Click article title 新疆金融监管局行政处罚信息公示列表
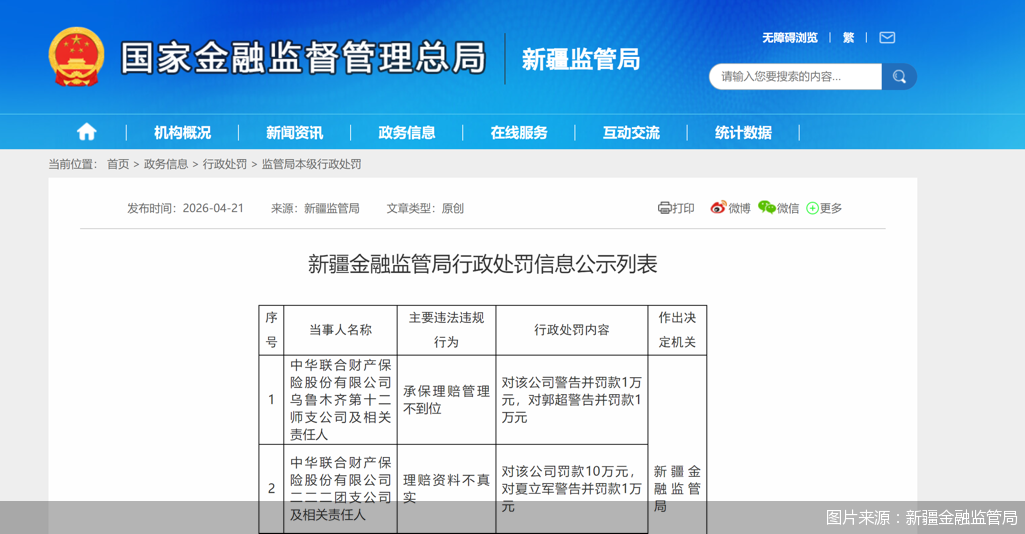The width and height of the screenshot is (1025, 534). tap(482, 264)
